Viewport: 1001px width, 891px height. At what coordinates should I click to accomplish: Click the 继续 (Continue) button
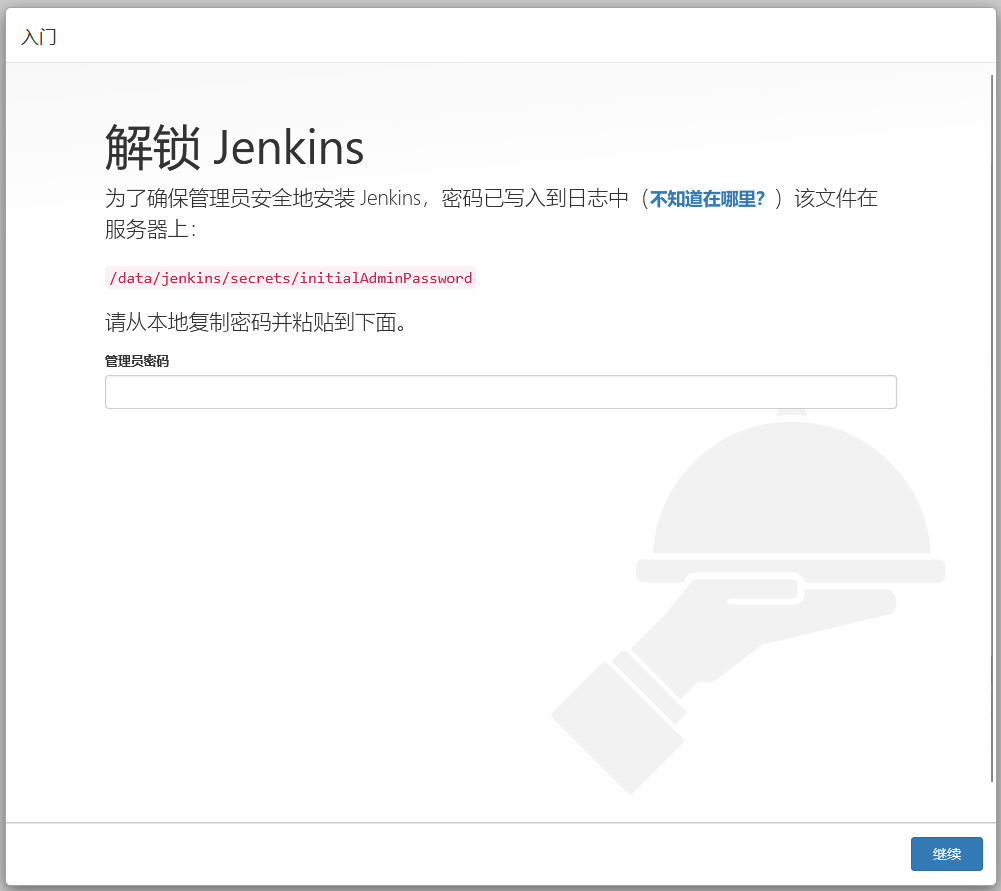coord(946,853)
